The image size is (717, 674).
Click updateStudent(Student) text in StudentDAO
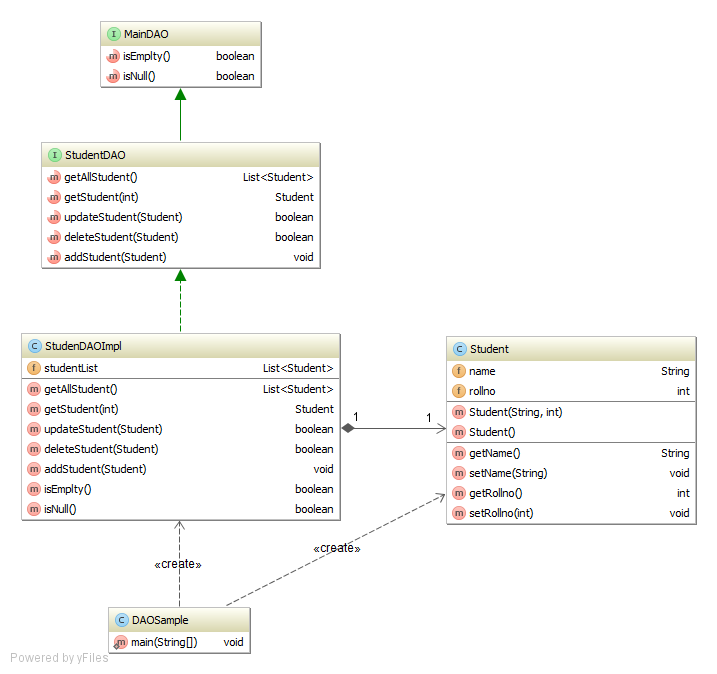123,217
